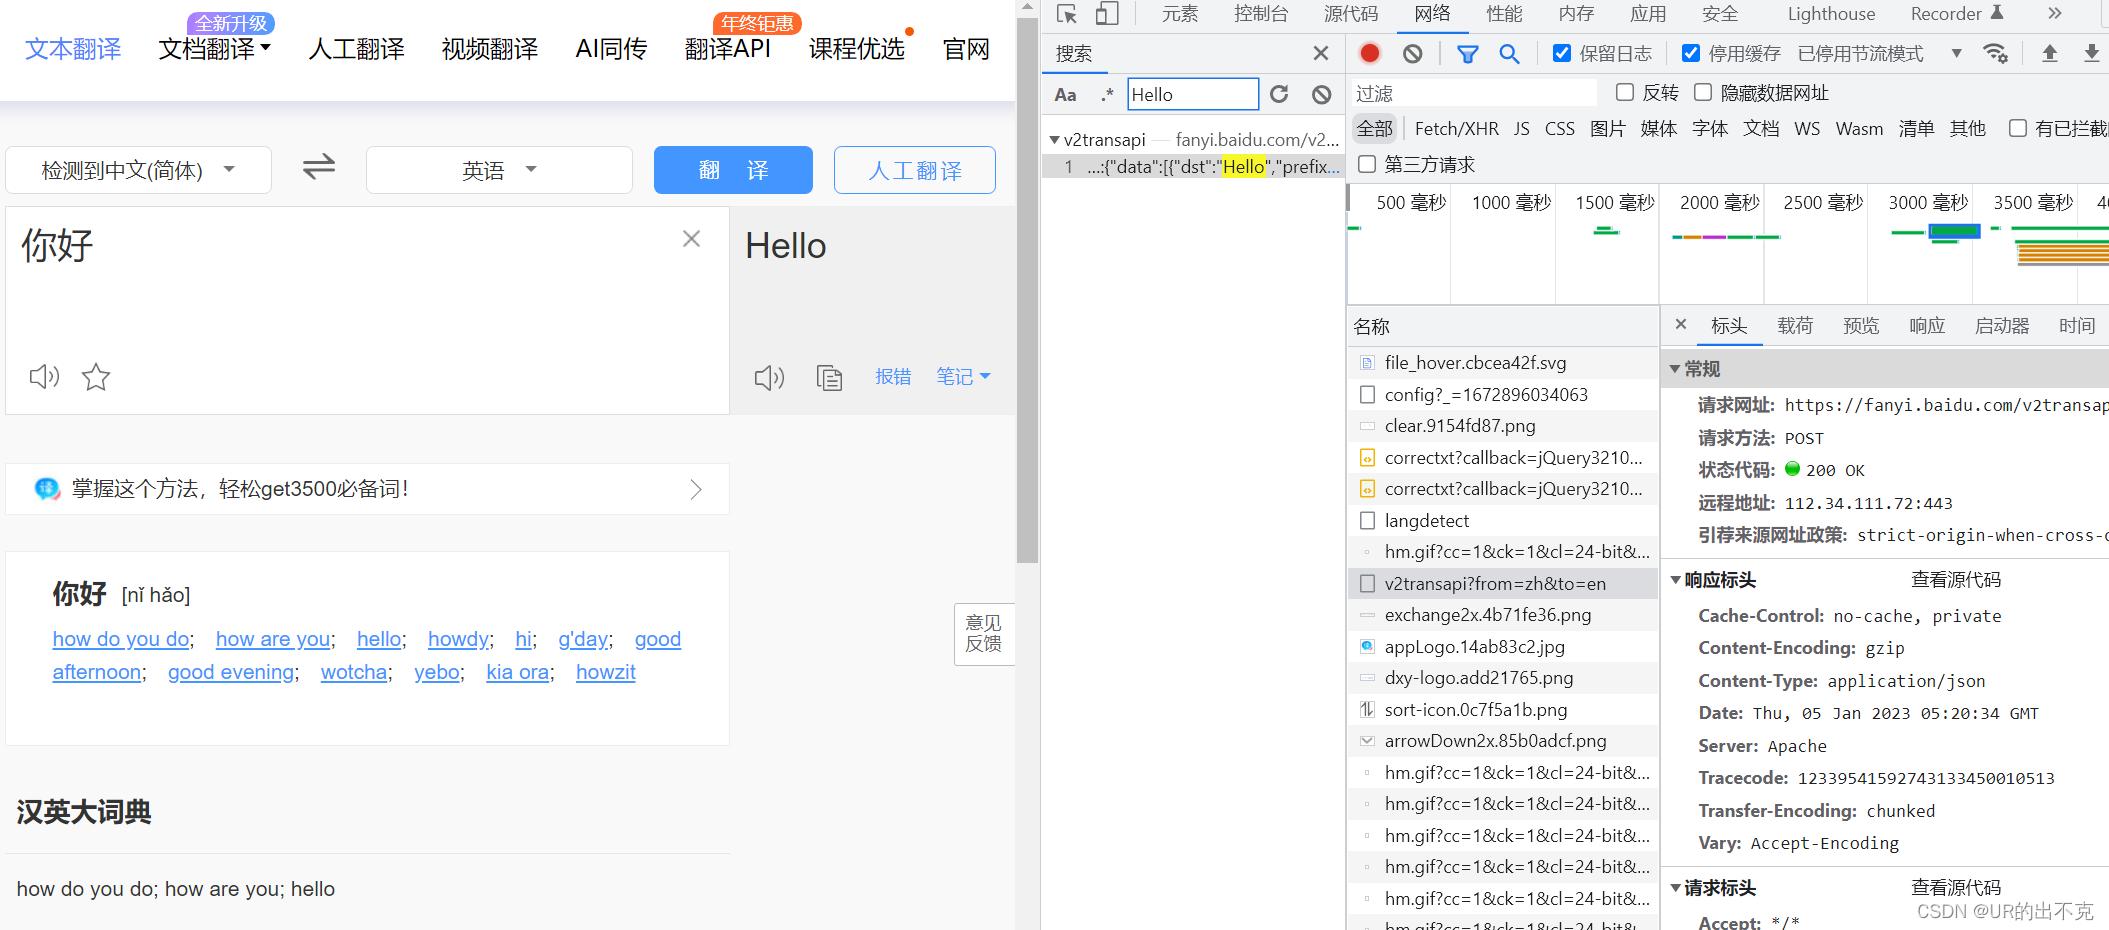Clear search results circle icon
Screen dimensions: 2109x930
coord(1321,94)
